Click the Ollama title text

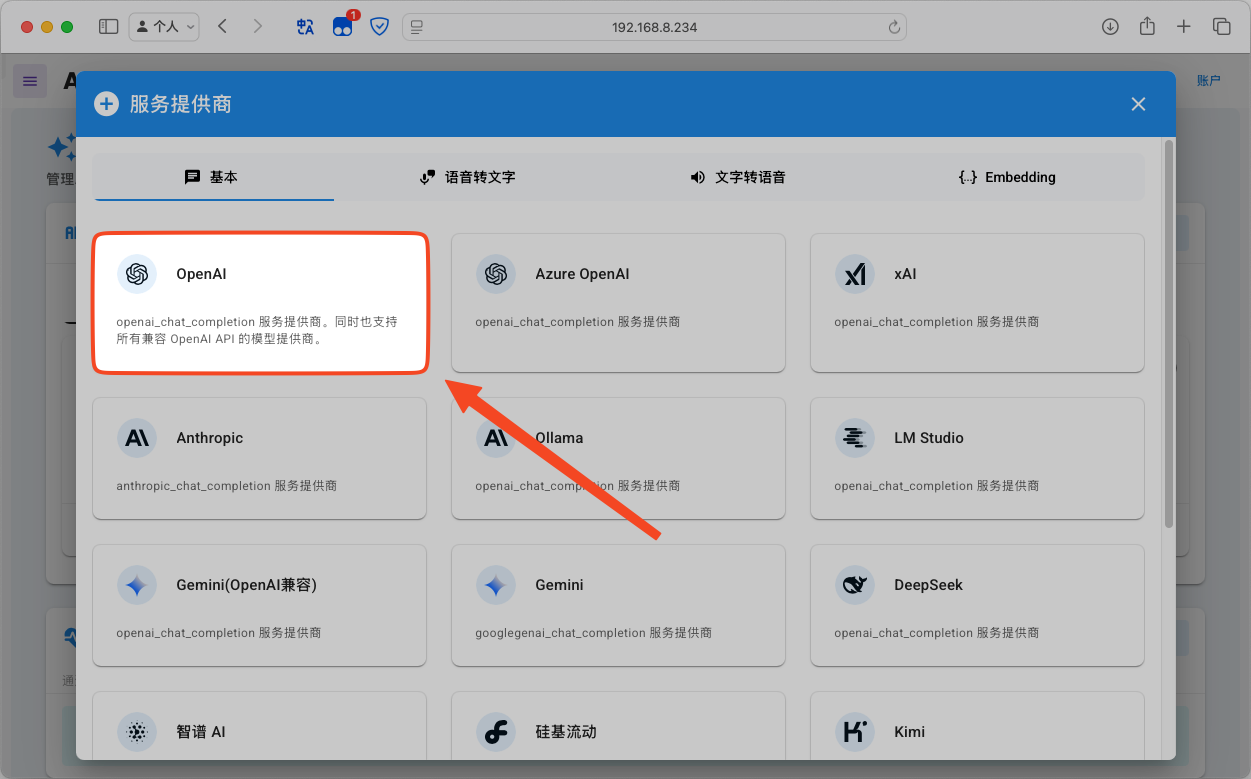(x=559, y=438)
